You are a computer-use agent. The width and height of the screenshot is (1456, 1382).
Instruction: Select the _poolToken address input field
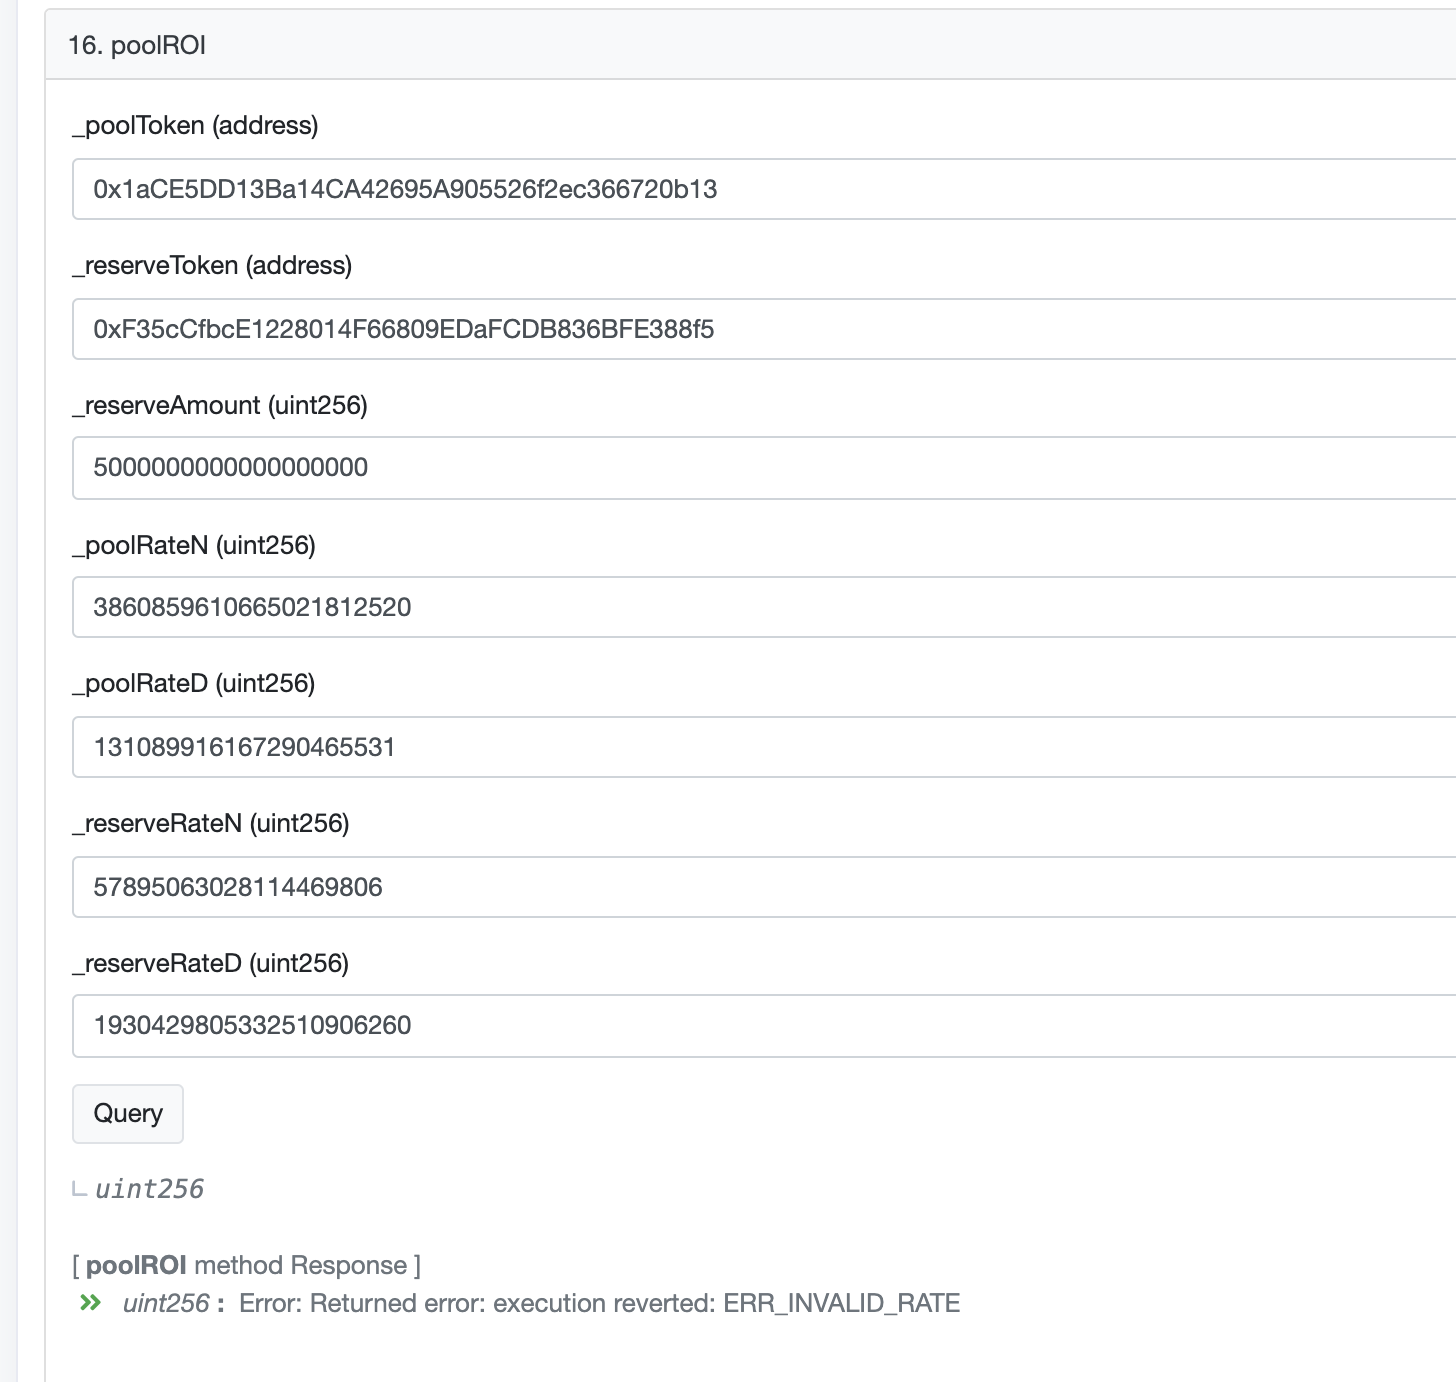pos(600,189)
